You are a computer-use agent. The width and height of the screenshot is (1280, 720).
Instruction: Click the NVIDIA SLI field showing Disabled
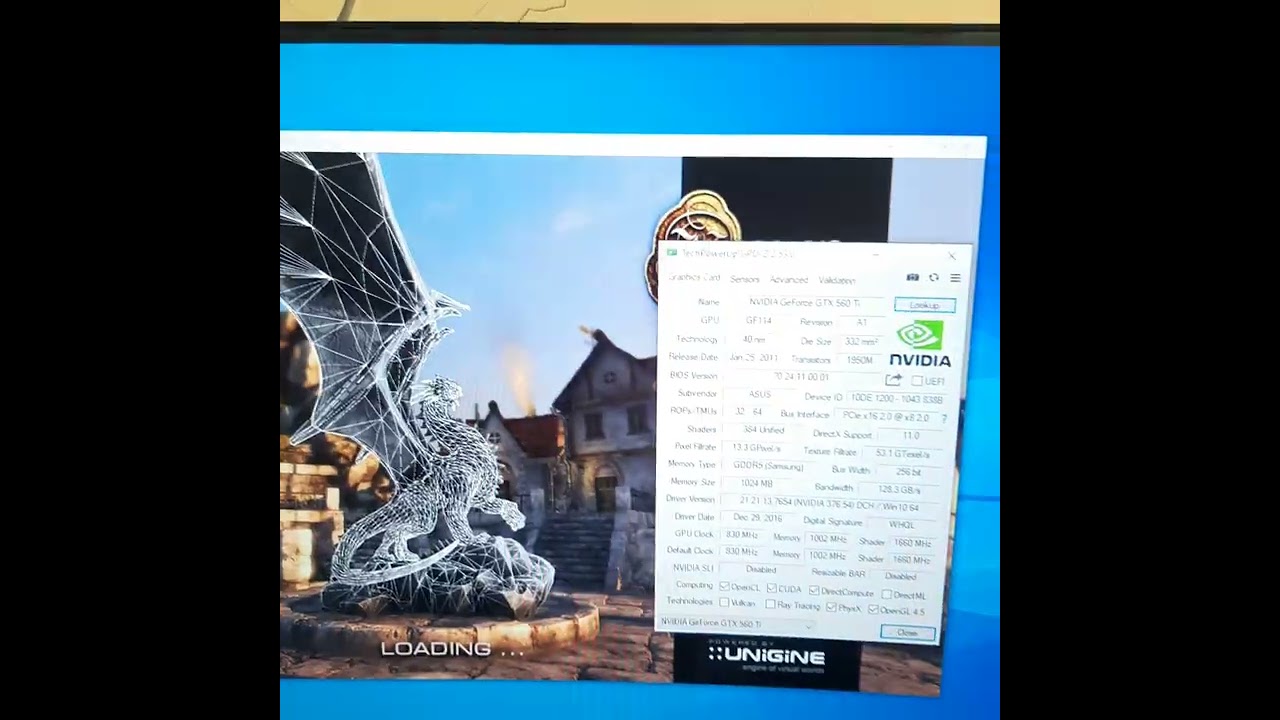[x=761, y=569]
